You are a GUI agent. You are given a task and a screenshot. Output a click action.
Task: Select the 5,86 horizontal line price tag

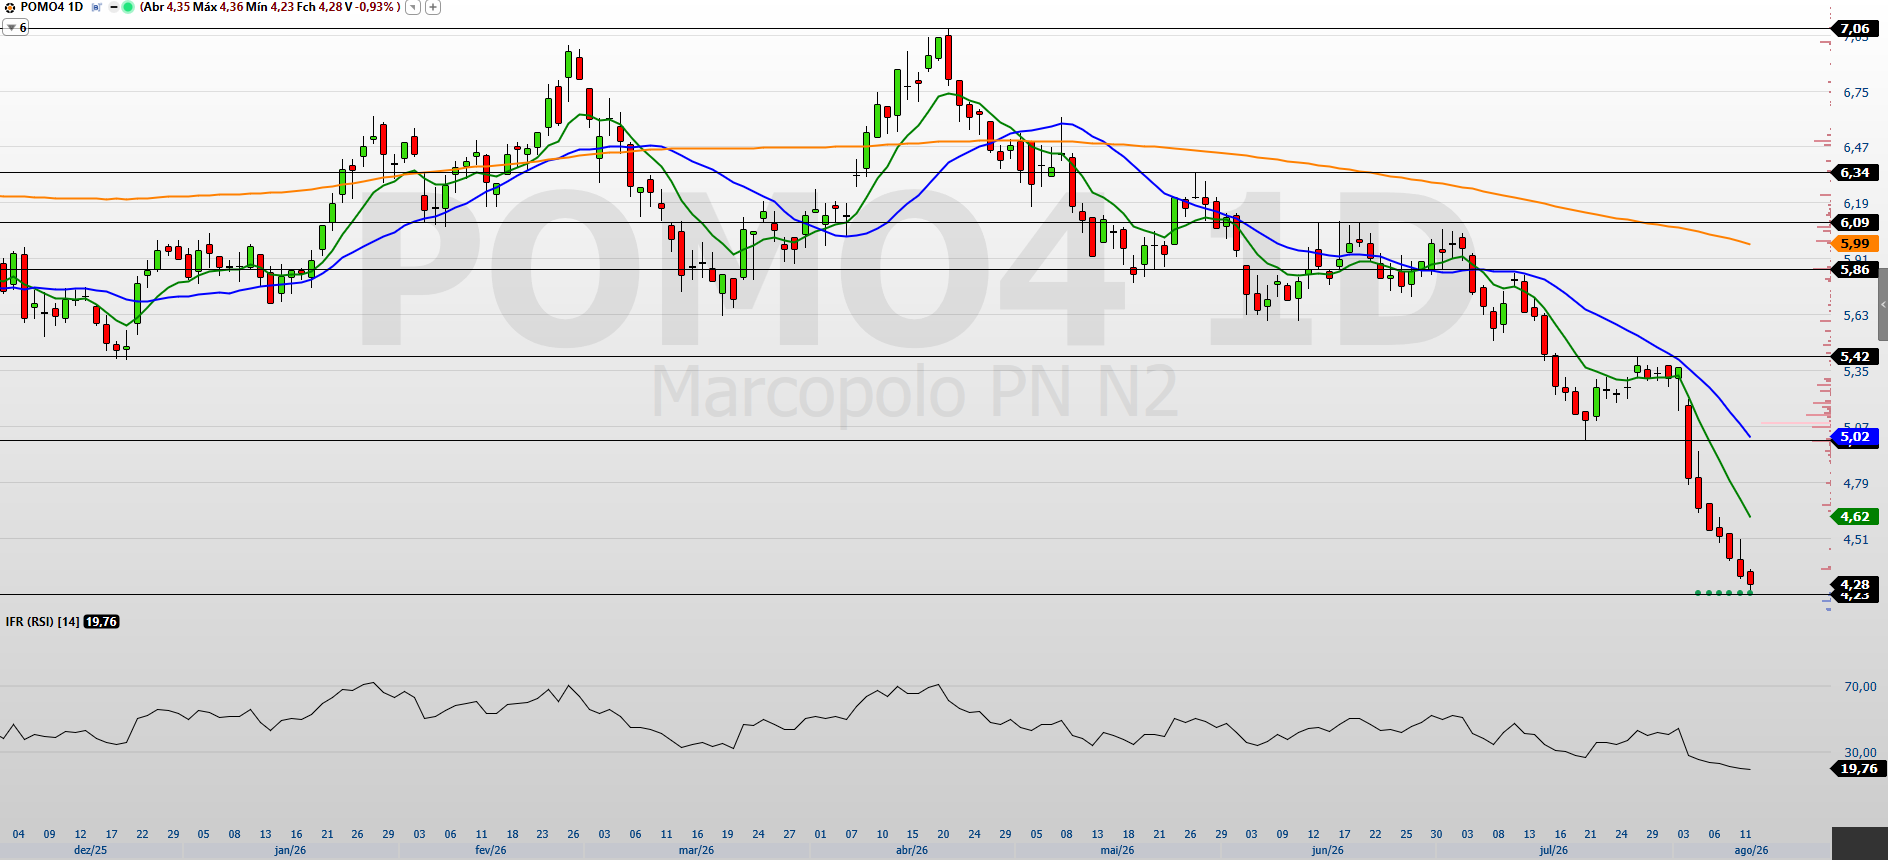point(1855,270)
